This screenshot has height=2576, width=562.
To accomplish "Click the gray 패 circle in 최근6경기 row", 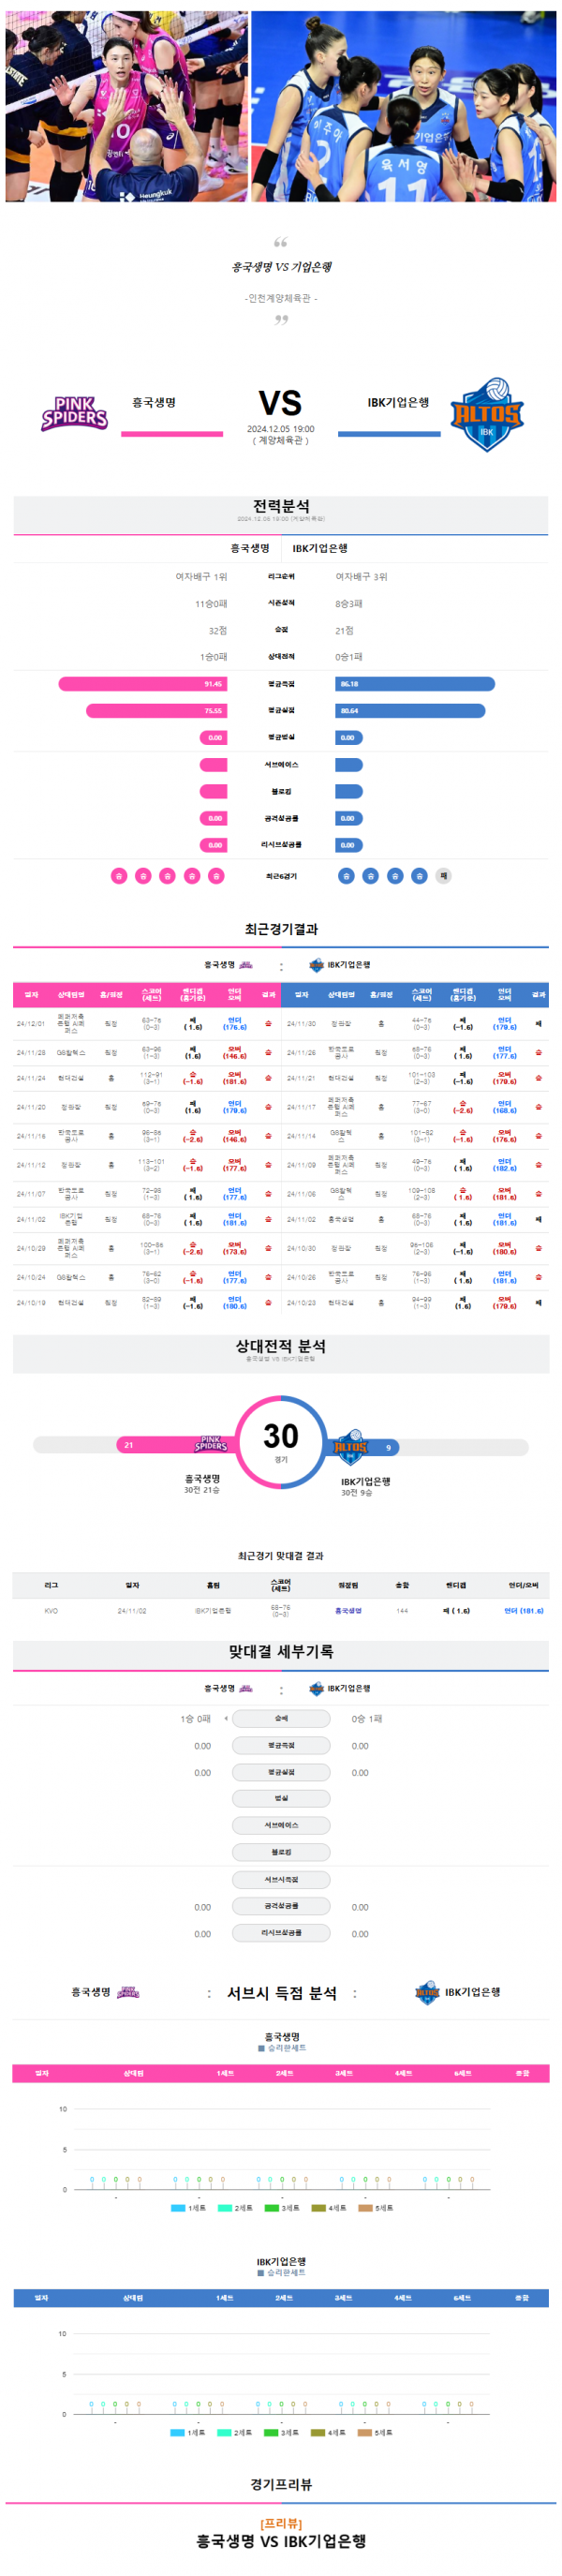I will pyautogui.click(x=444, y=876).
